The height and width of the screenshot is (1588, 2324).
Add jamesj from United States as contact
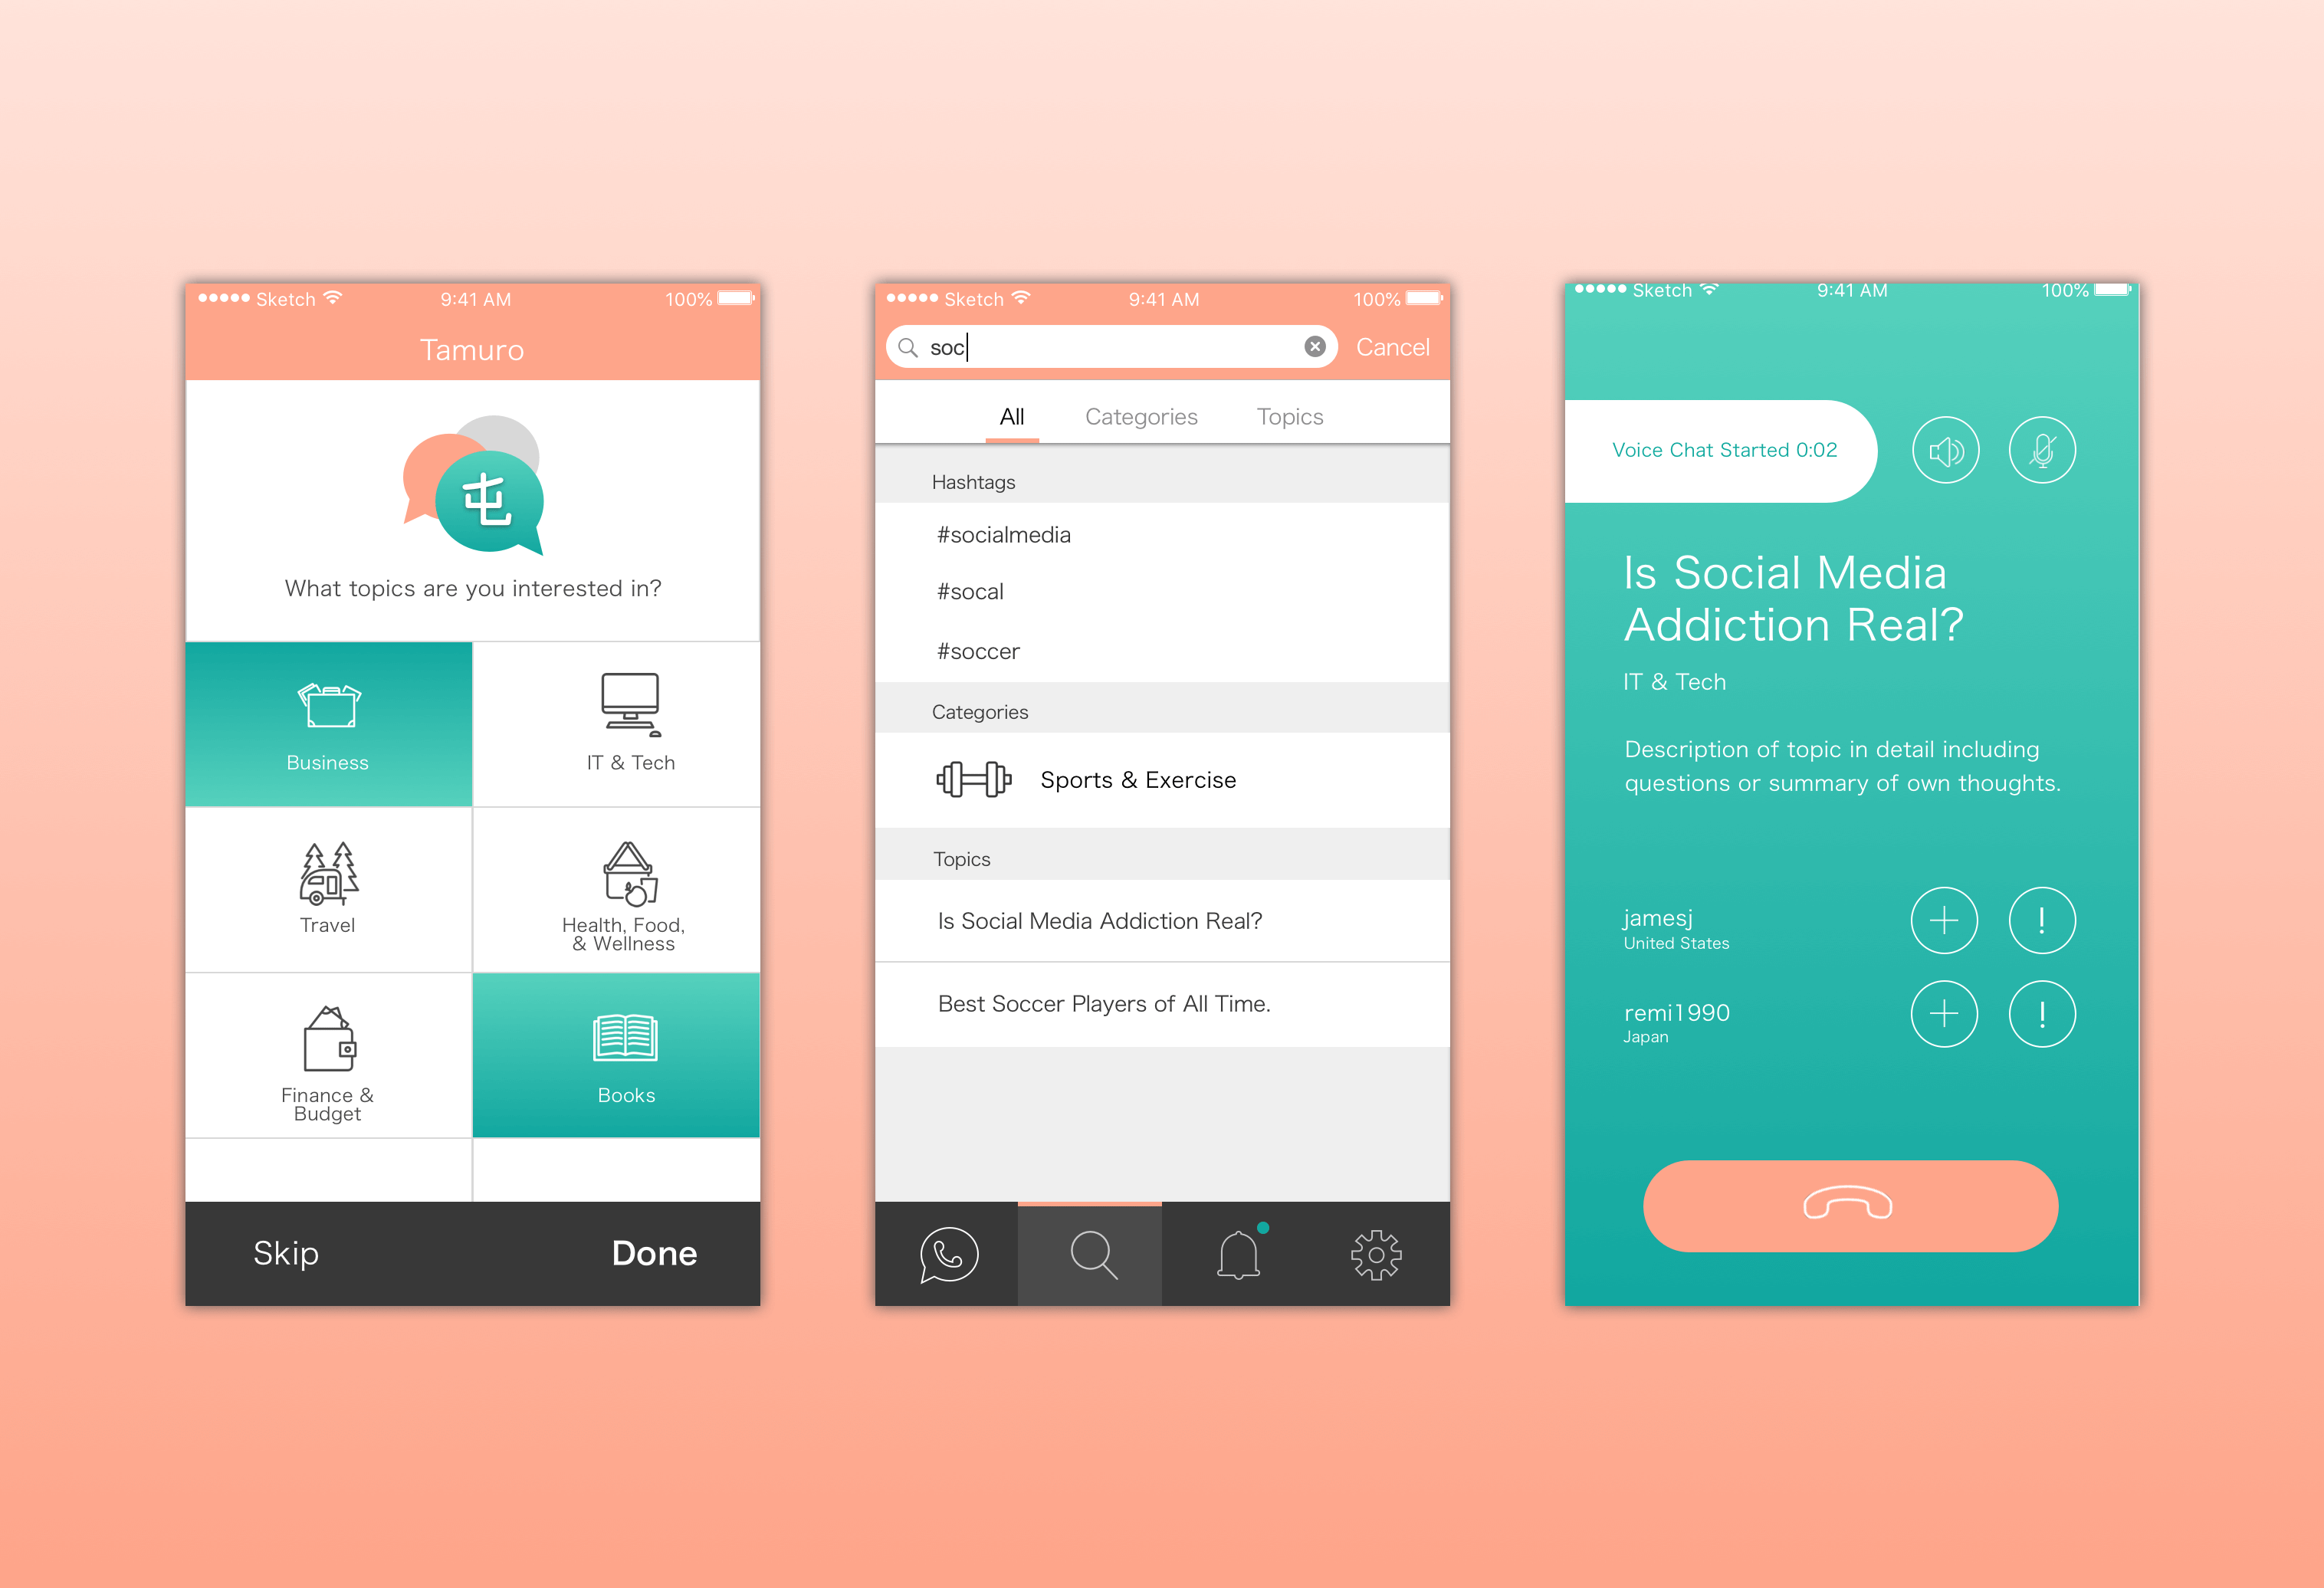click(1941, 920)
